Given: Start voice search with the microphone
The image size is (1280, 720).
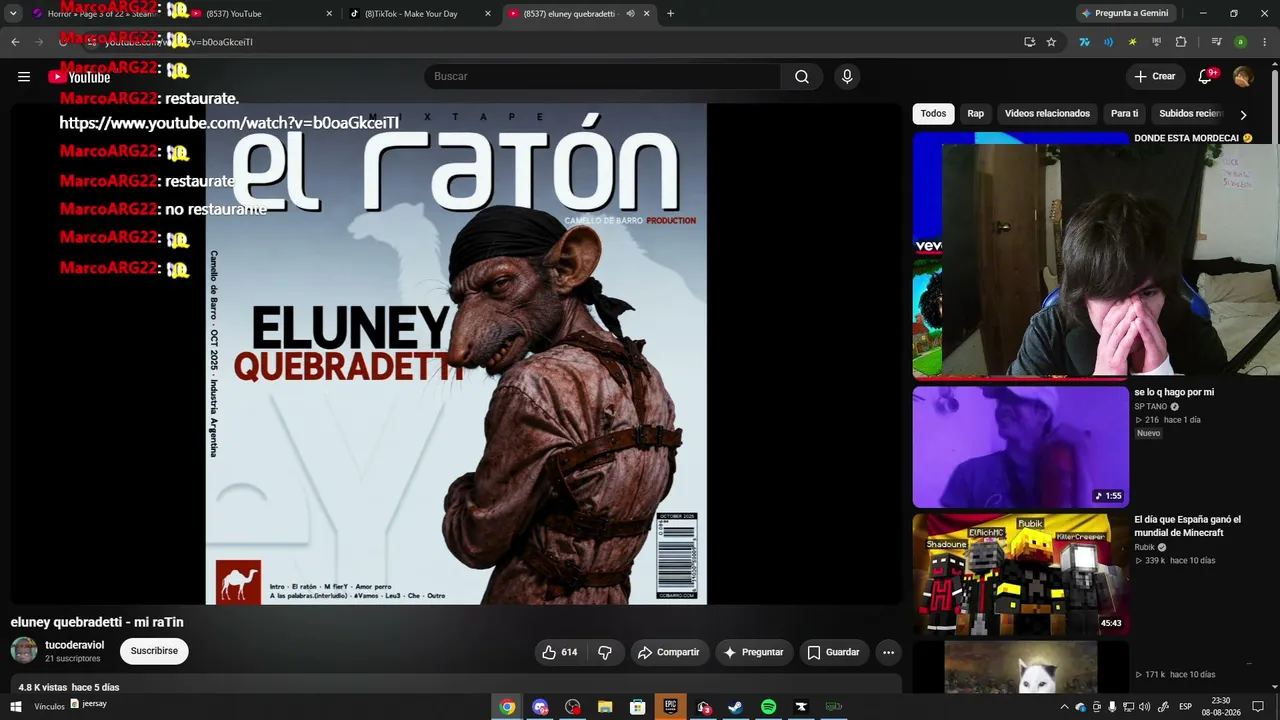Looking at the screenshot, I should (847, 77).
